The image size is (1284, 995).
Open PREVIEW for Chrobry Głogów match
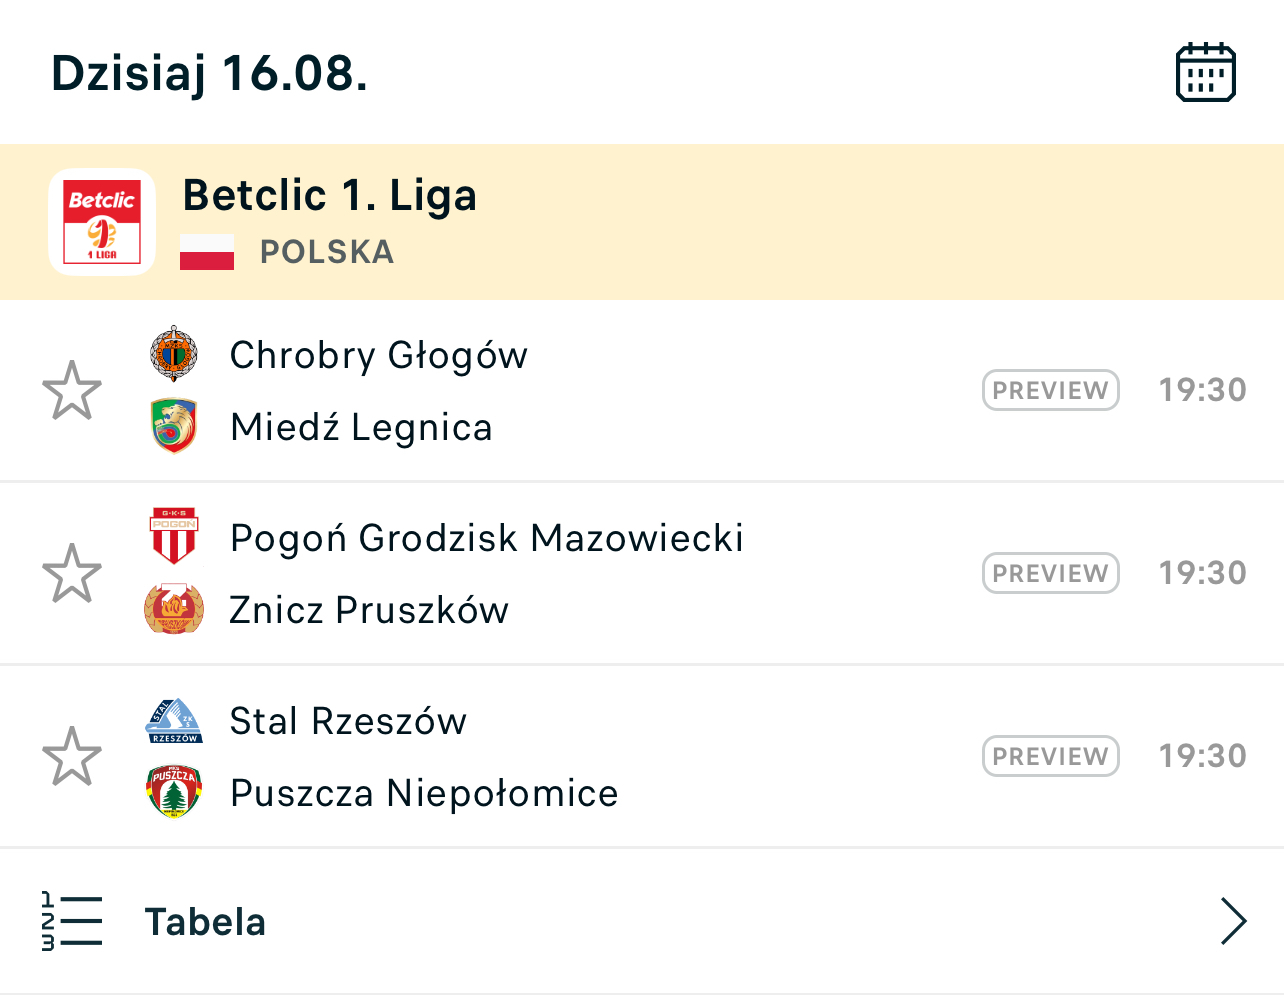coord(1050,390)
